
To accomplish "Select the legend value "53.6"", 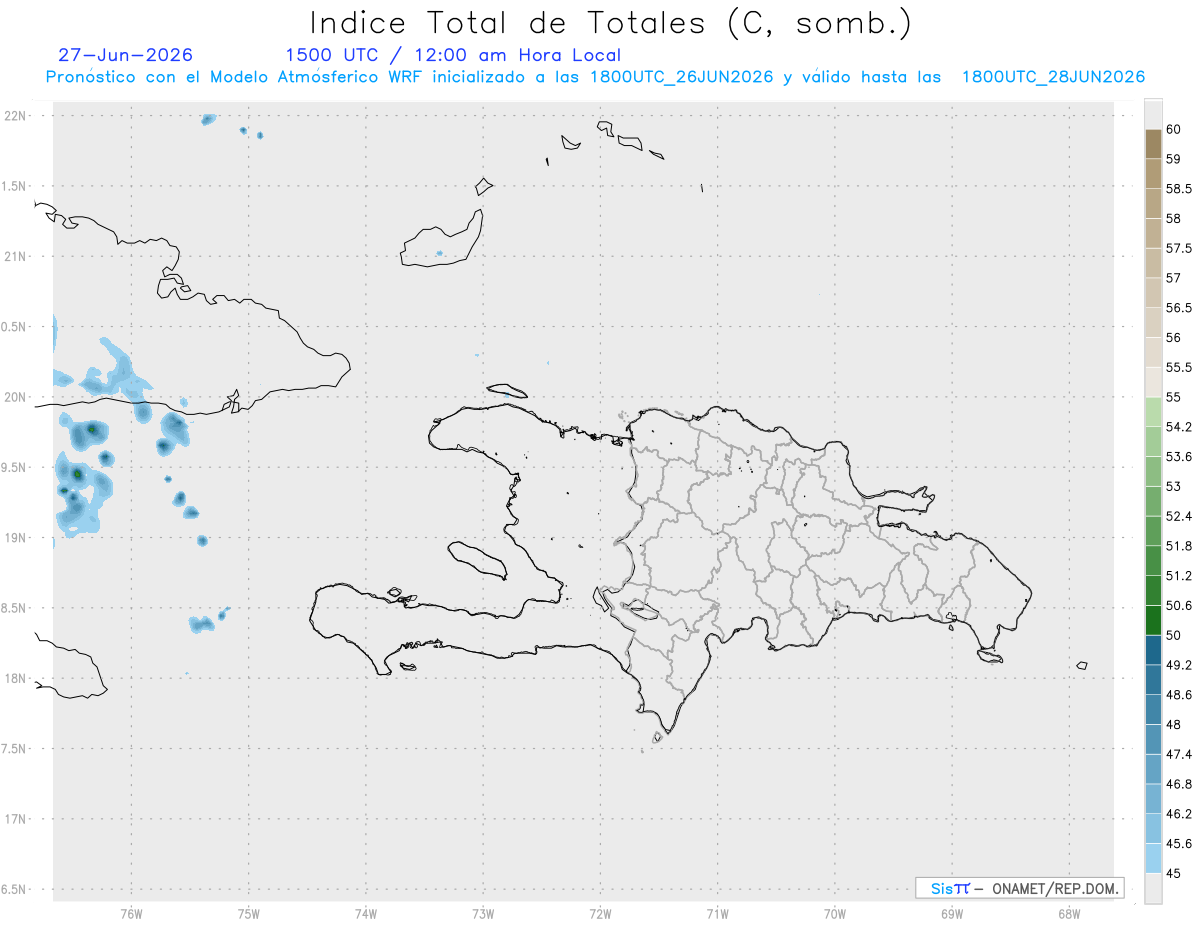I will click(x=1179, y=457).
